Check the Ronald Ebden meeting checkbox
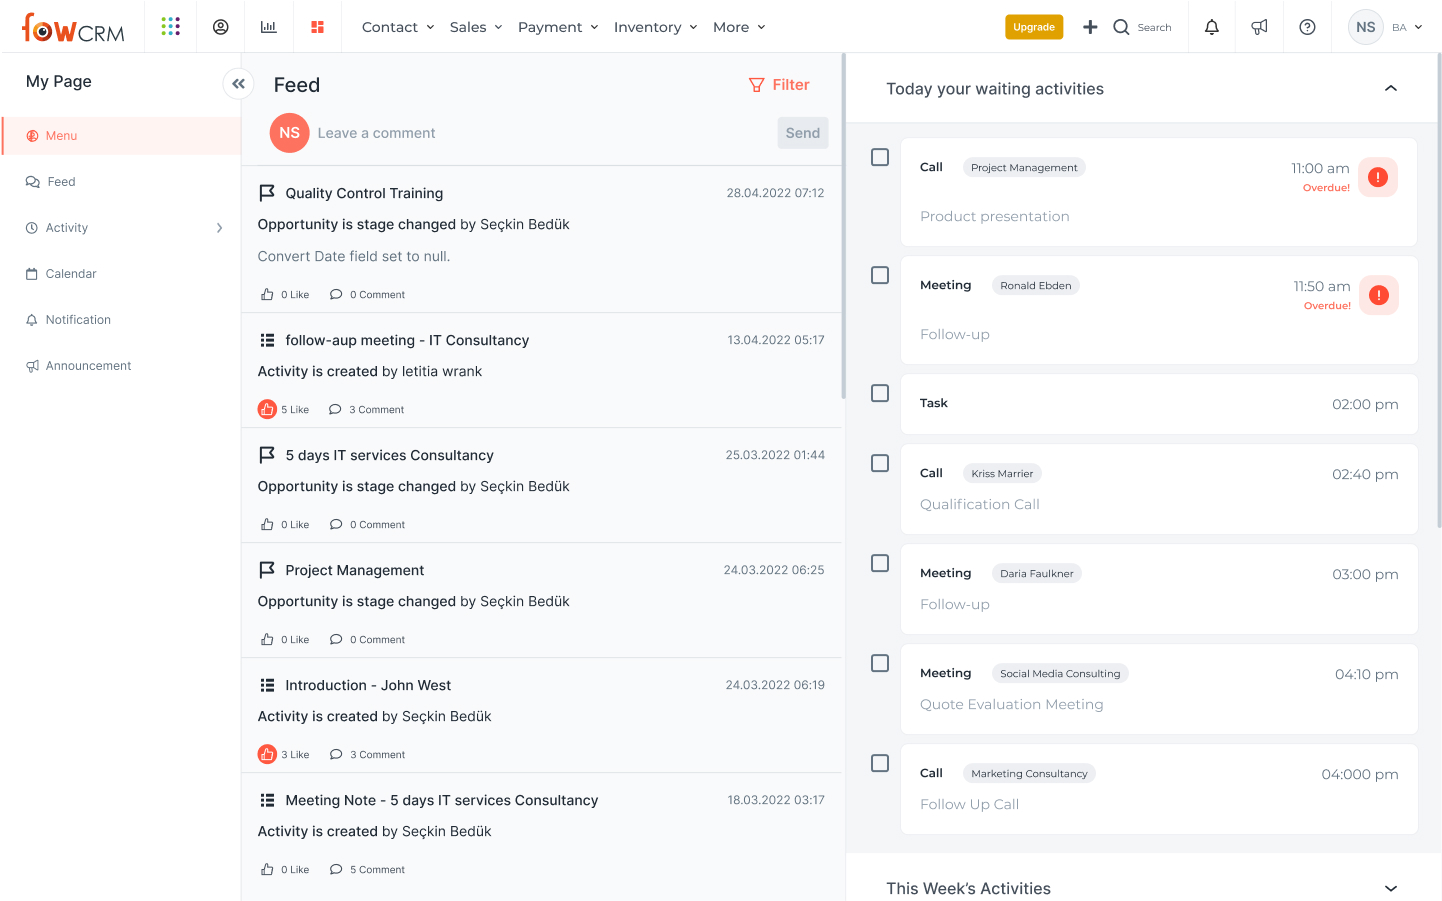Image resolution: width=1442 pixels, height=901 pixels. point(880,275)
